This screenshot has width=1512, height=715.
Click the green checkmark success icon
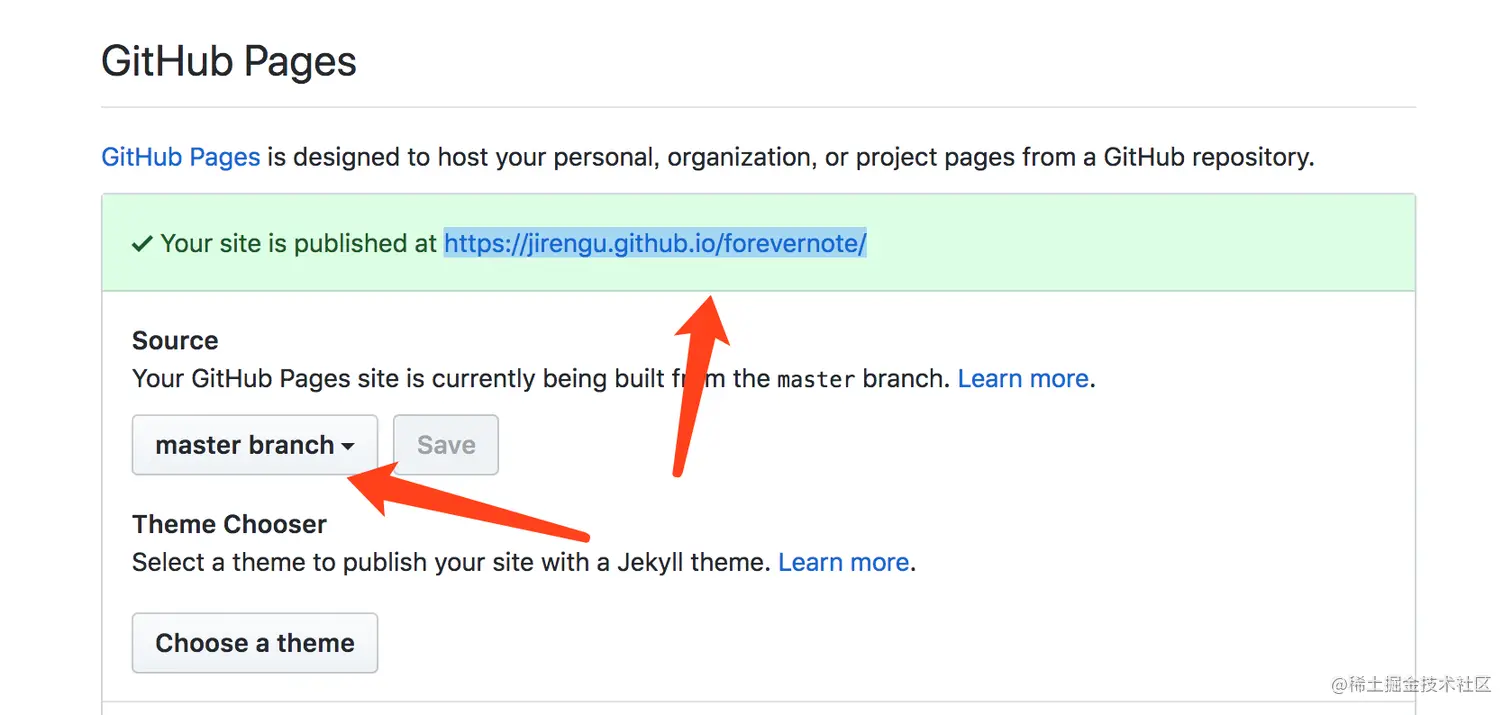click(142, 243)
